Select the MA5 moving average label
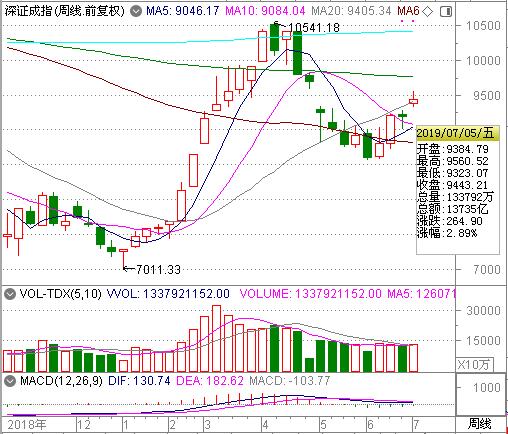Screen dimensions: 508x434 183,11
